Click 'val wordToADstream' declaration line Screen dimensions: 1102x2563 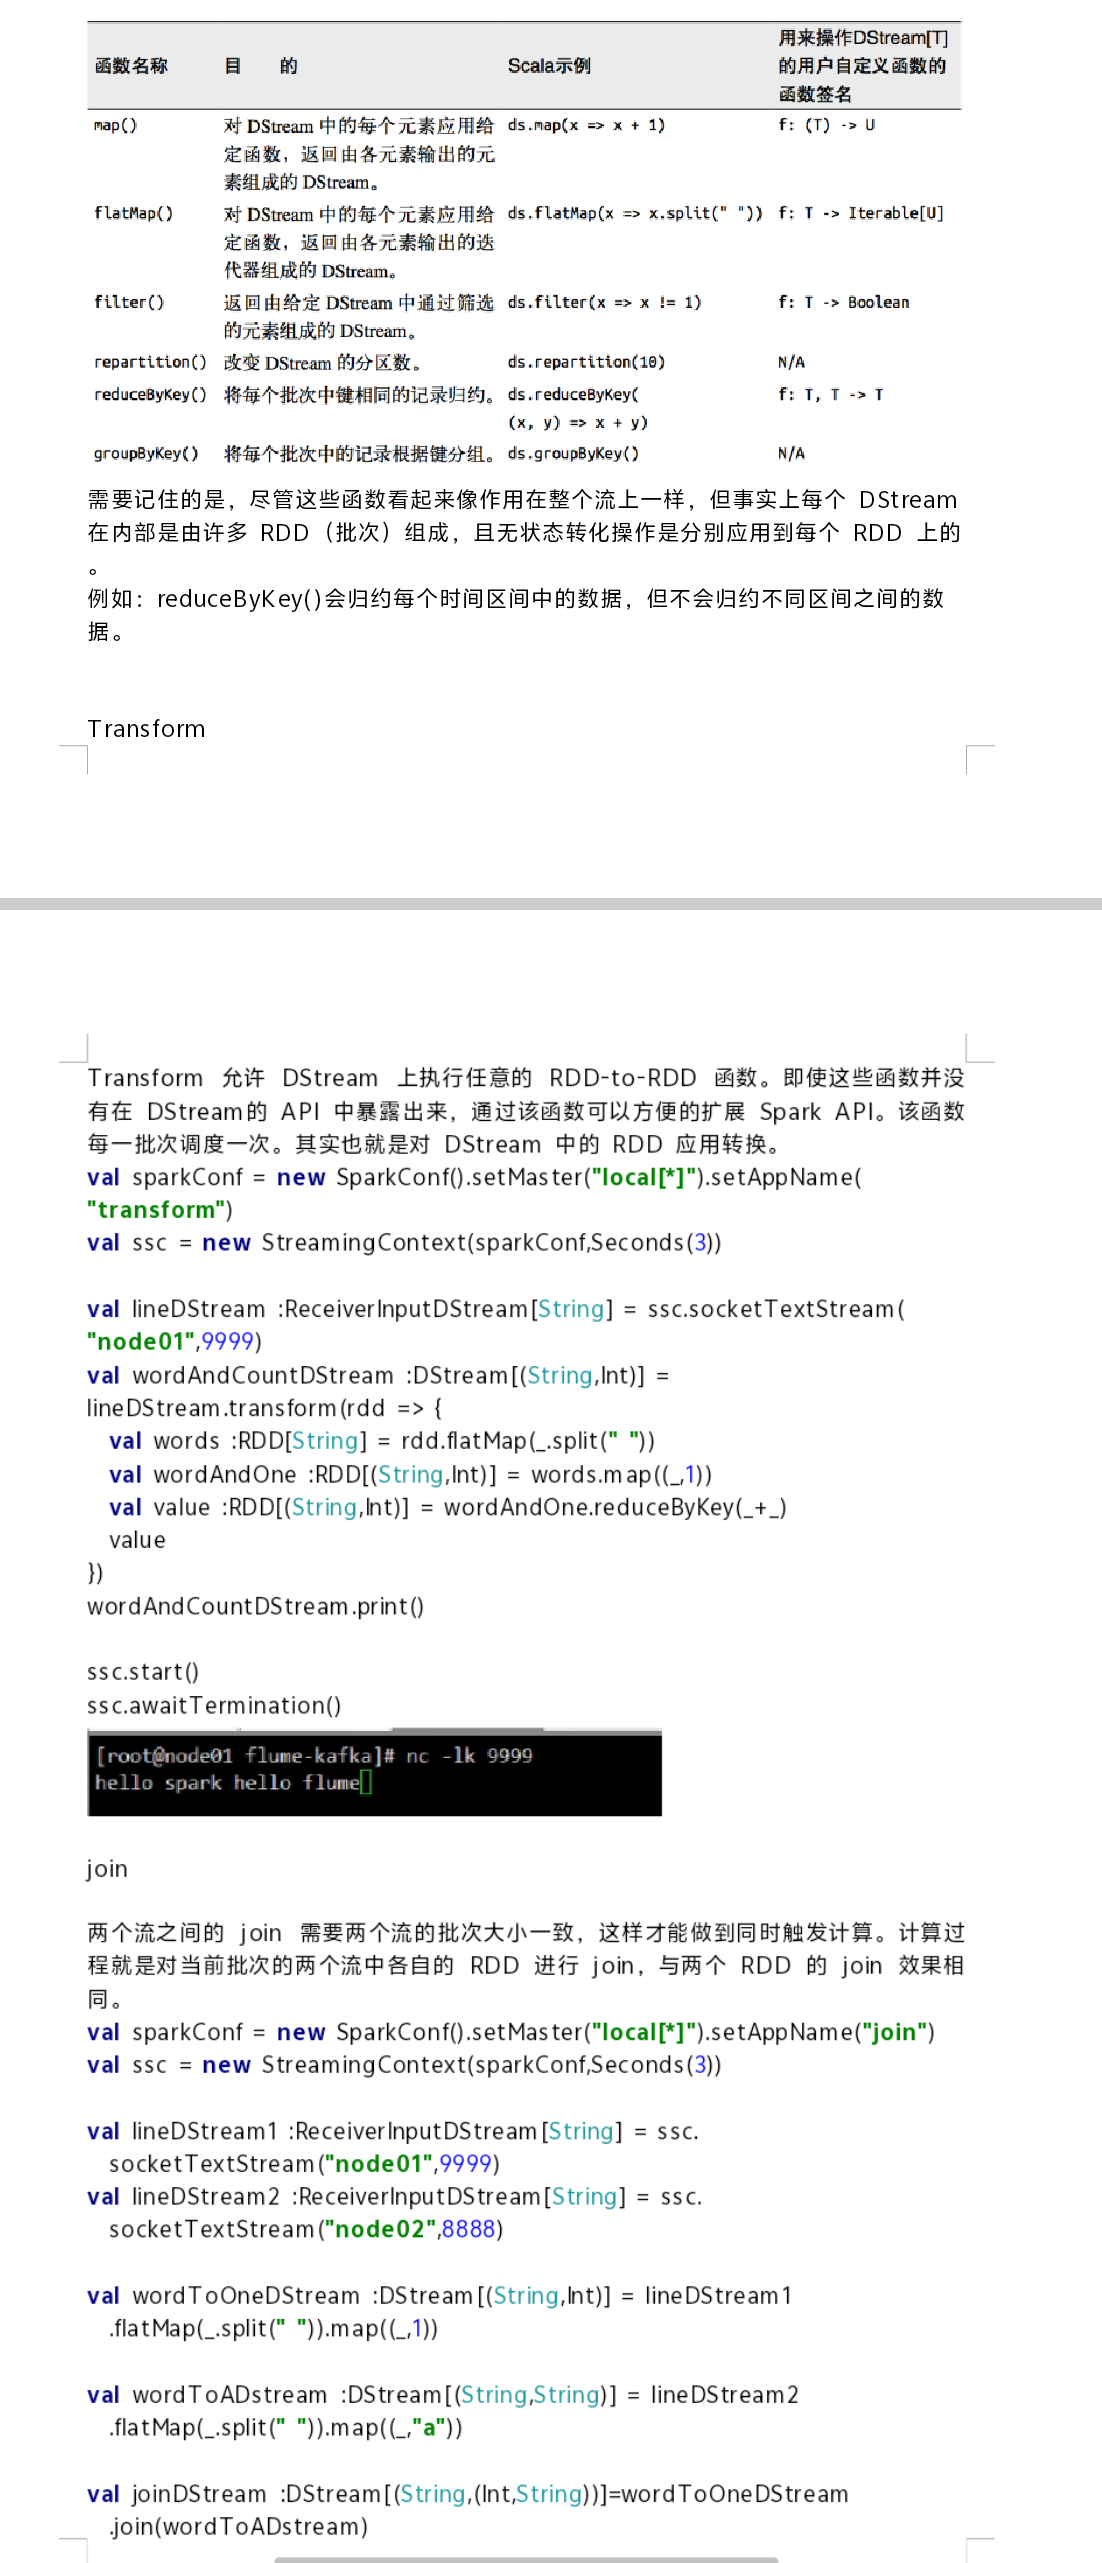click(443, 2395)
